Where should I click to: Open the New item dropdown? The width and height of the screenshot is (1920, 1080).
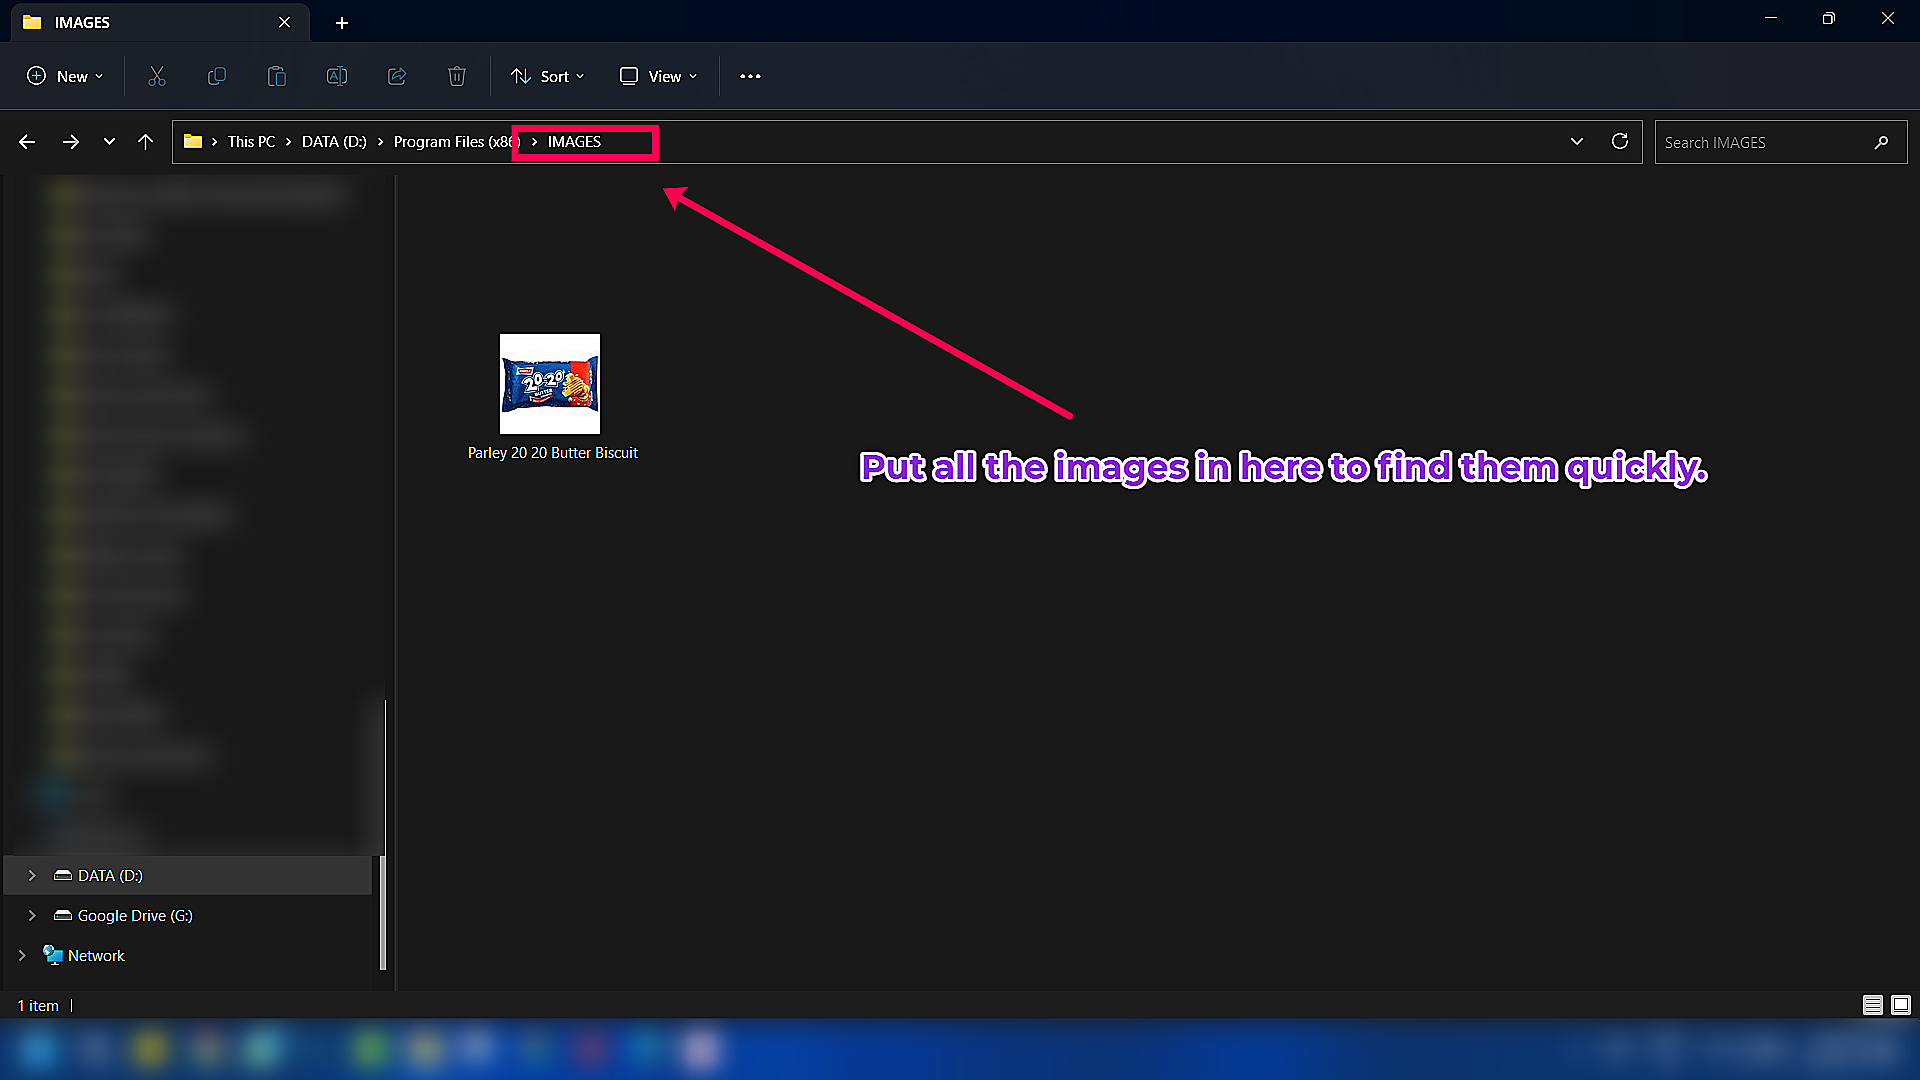[x=65, y=76]
